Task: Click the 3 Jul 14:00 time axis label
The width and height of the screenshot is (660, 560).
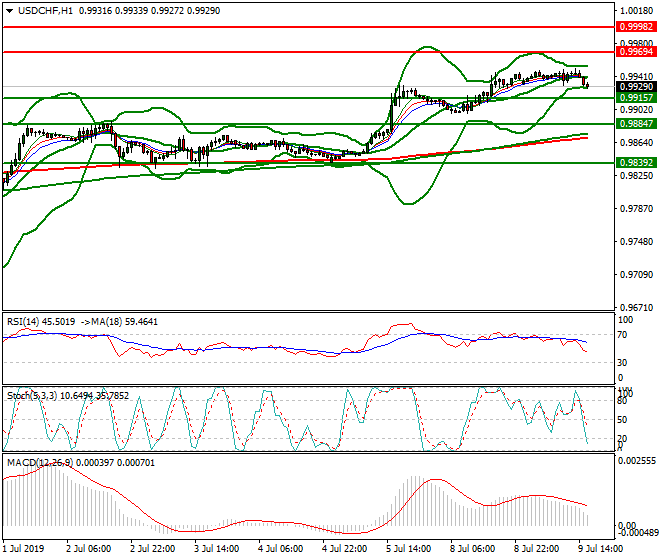Action: (217, 549)
